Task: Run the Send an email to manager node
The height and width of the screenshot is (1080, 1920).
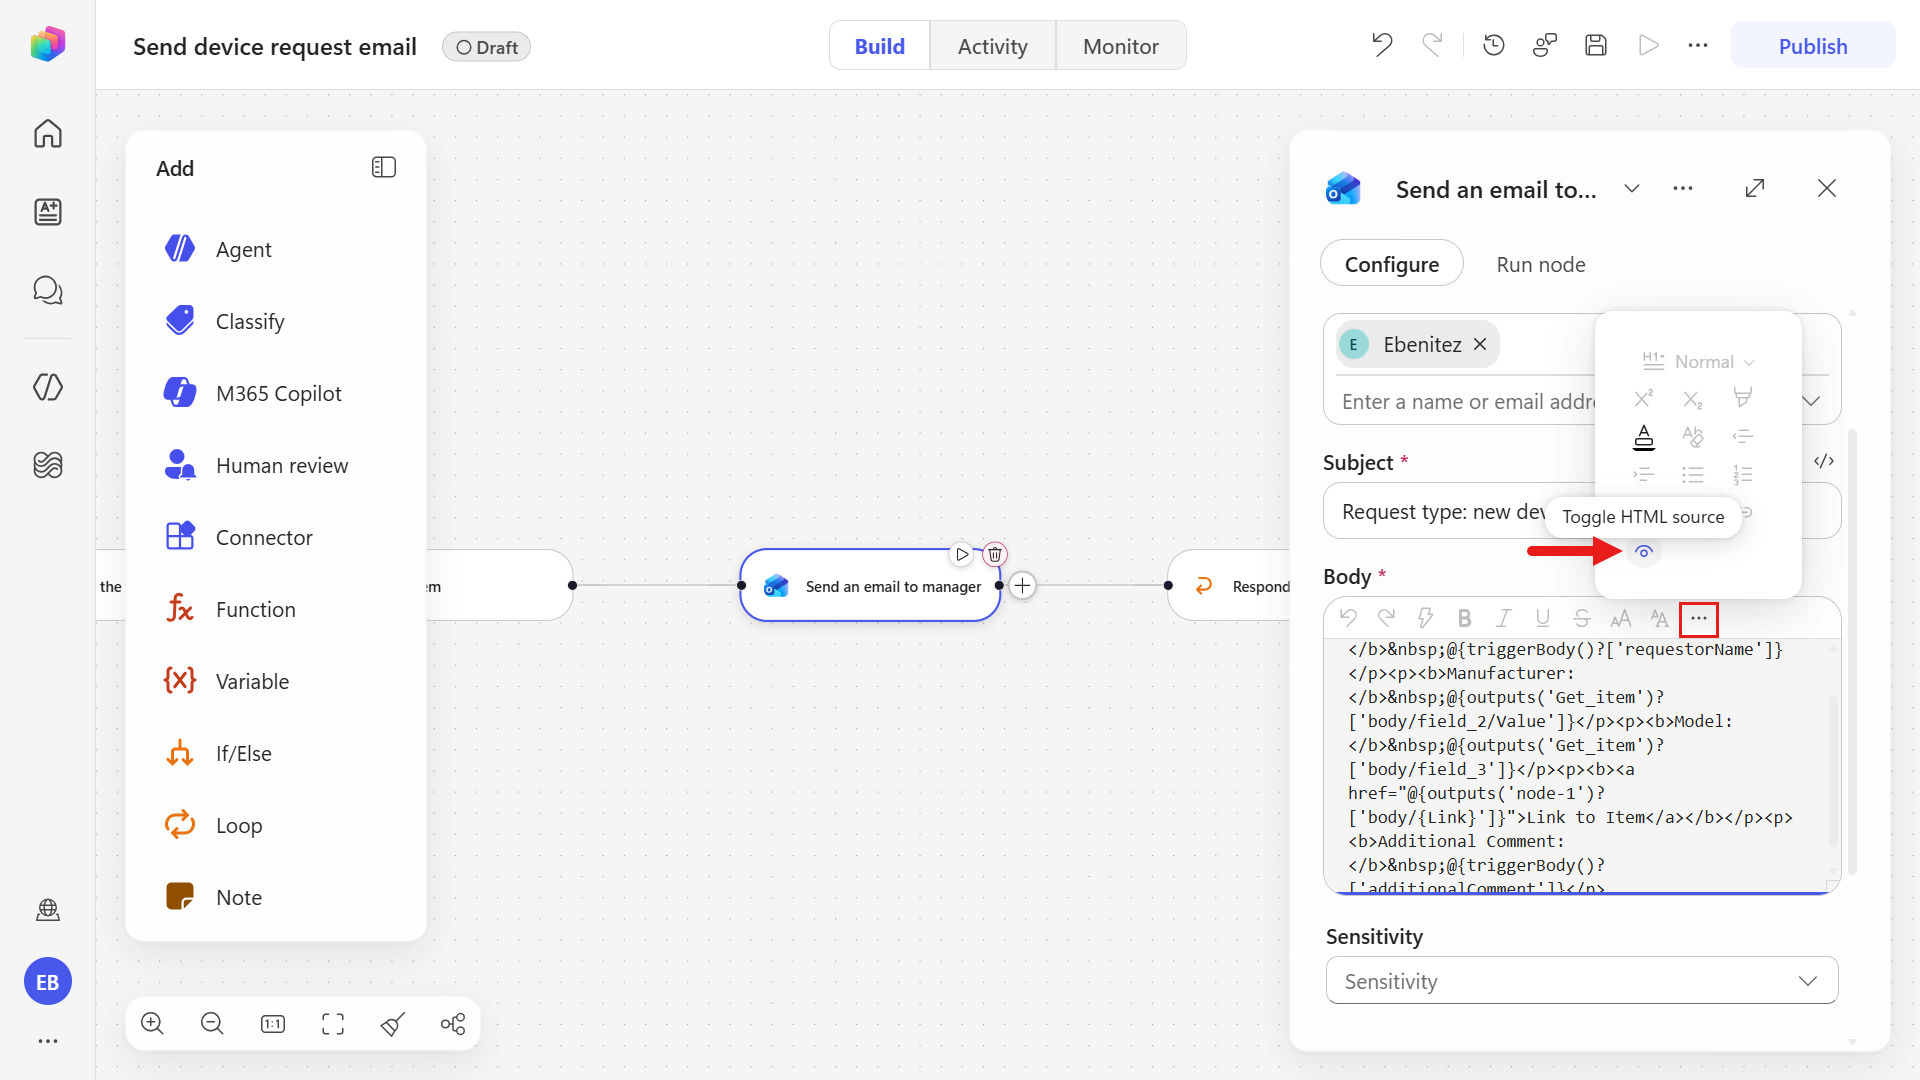Action: (x=962, y=554)
